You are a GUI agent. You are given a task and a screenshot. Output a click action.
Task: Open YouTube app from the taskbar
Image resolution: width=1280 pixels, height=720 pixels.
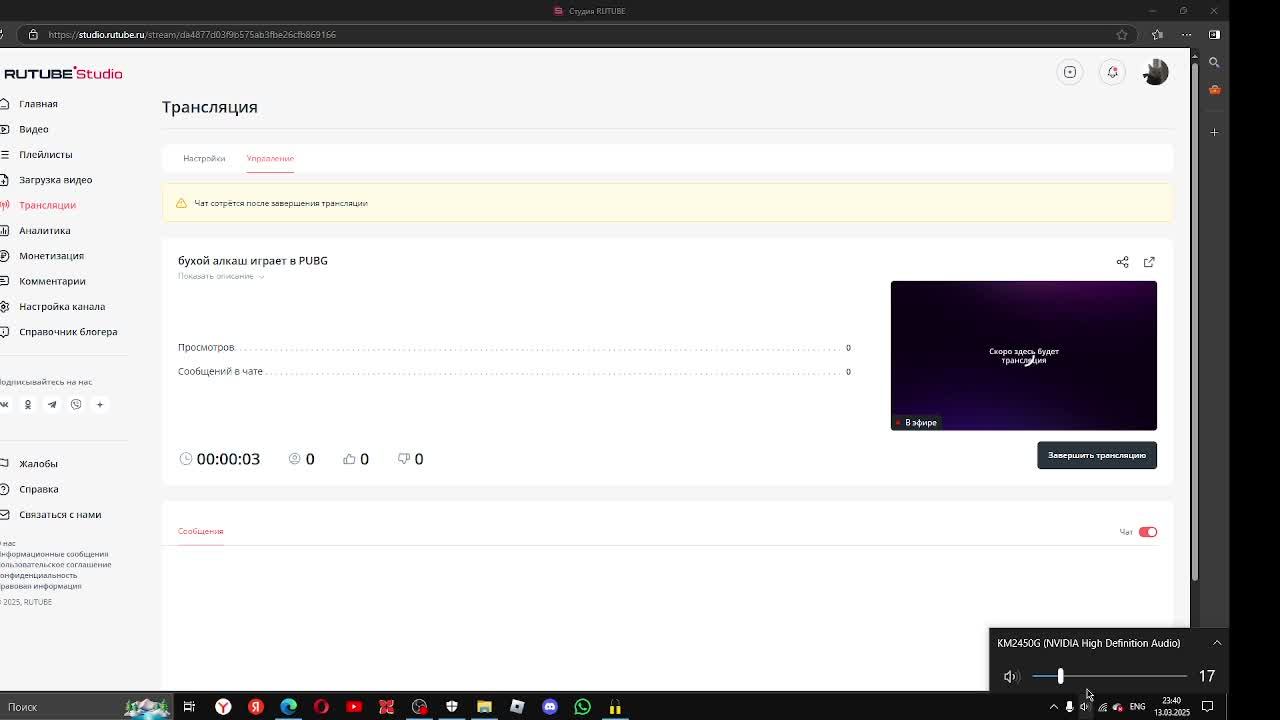click(353, 707)
